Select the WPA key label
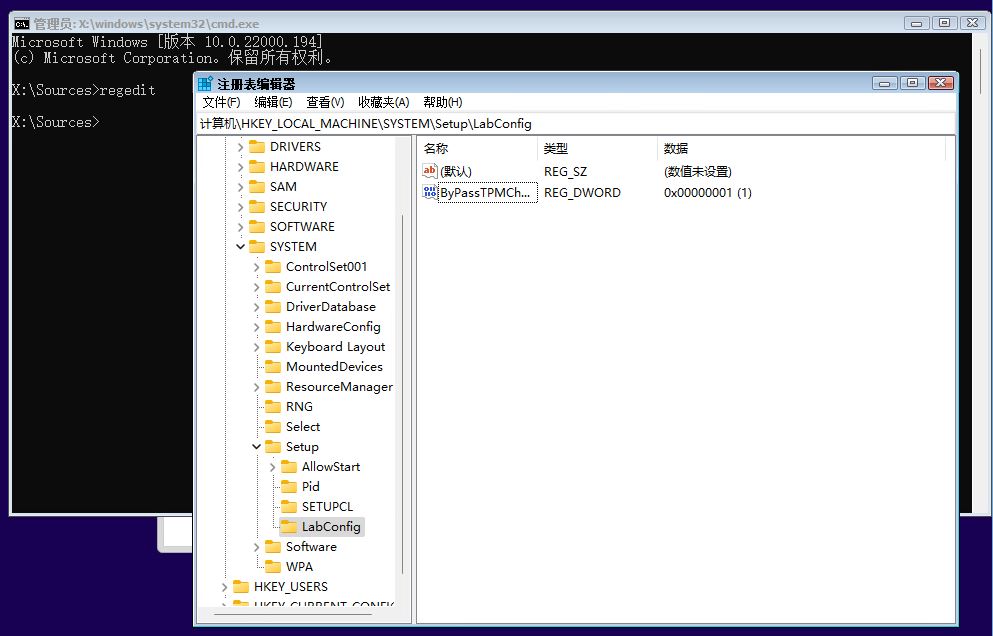The image size is (993, 636). click(300, 567)
